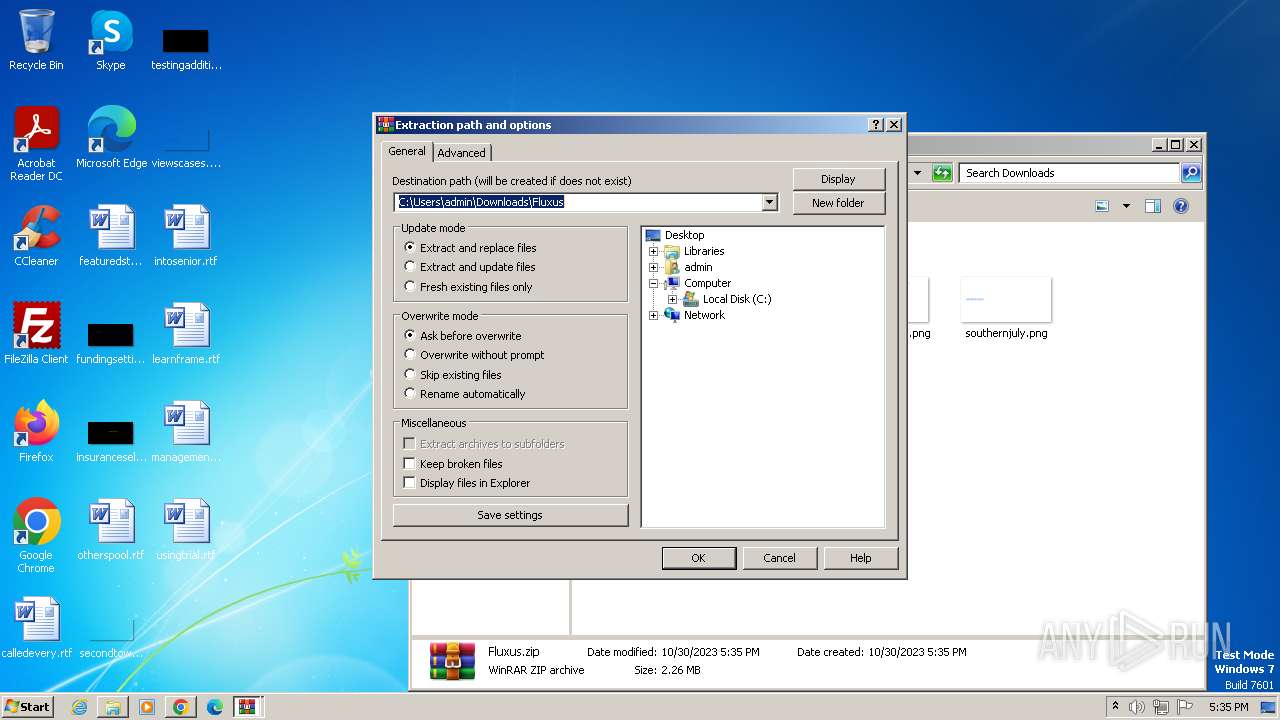
Task: Select Skip existing files option
Action: click(x=452, y=375)
